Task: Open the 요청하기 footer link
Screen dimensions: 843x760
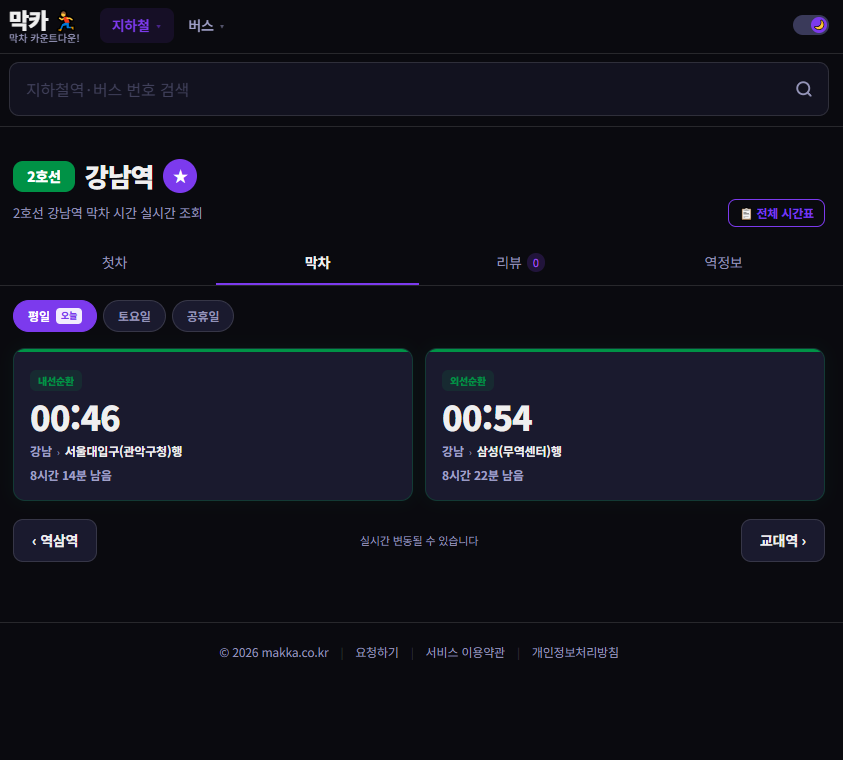Action: 377,653
